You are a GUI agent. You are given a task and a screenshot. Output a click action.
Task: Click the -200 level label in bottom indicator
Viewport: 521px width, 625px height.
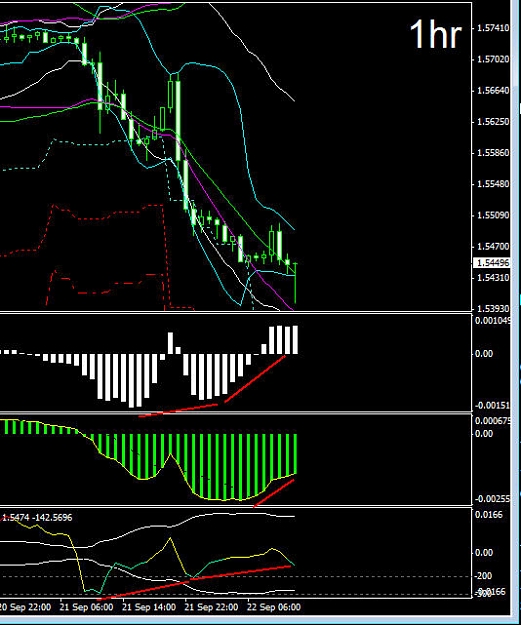(x=484, y=576)
